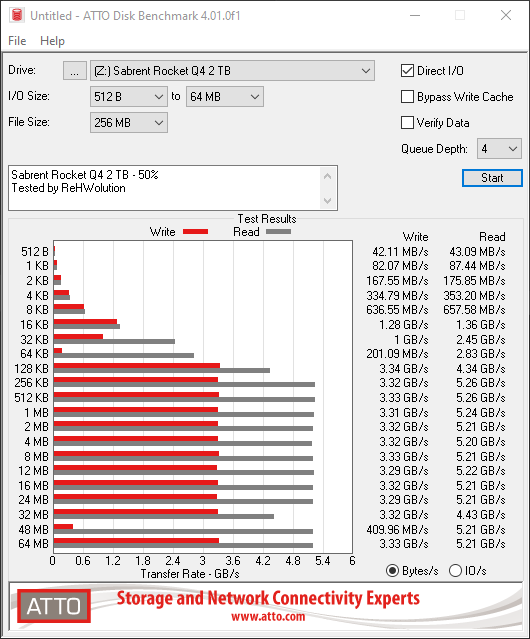Click the gray Read legend swatch
This screenshot has height=639, width=530.
(278, 231)
